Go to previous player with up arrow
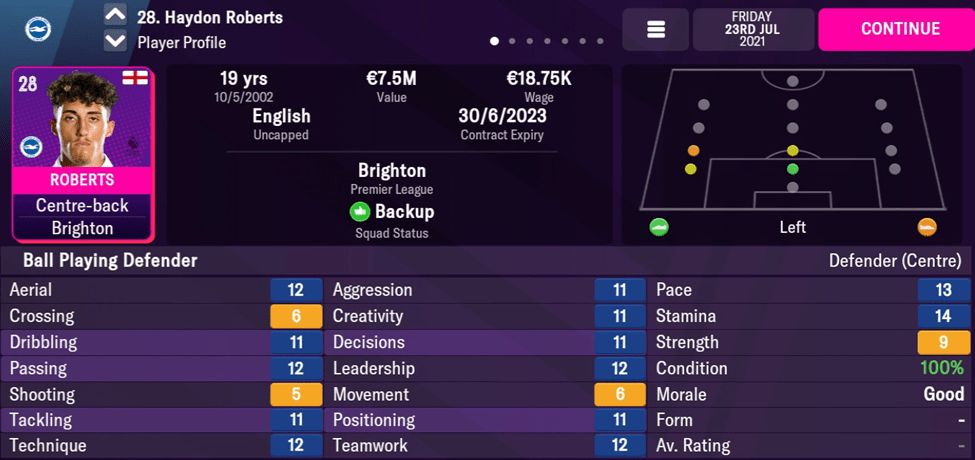975x460 pixels. pyautogui.click(x=116, y=16)
